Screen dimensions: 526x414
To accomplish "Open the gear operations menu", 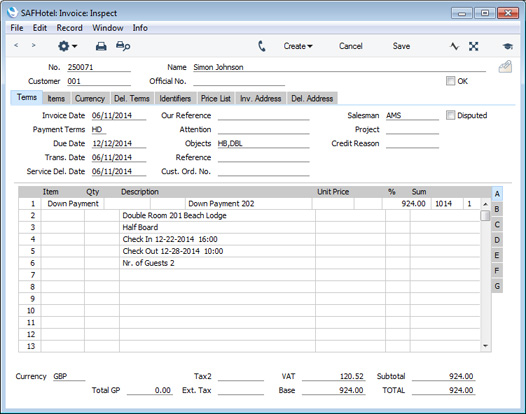I will 67,46.
